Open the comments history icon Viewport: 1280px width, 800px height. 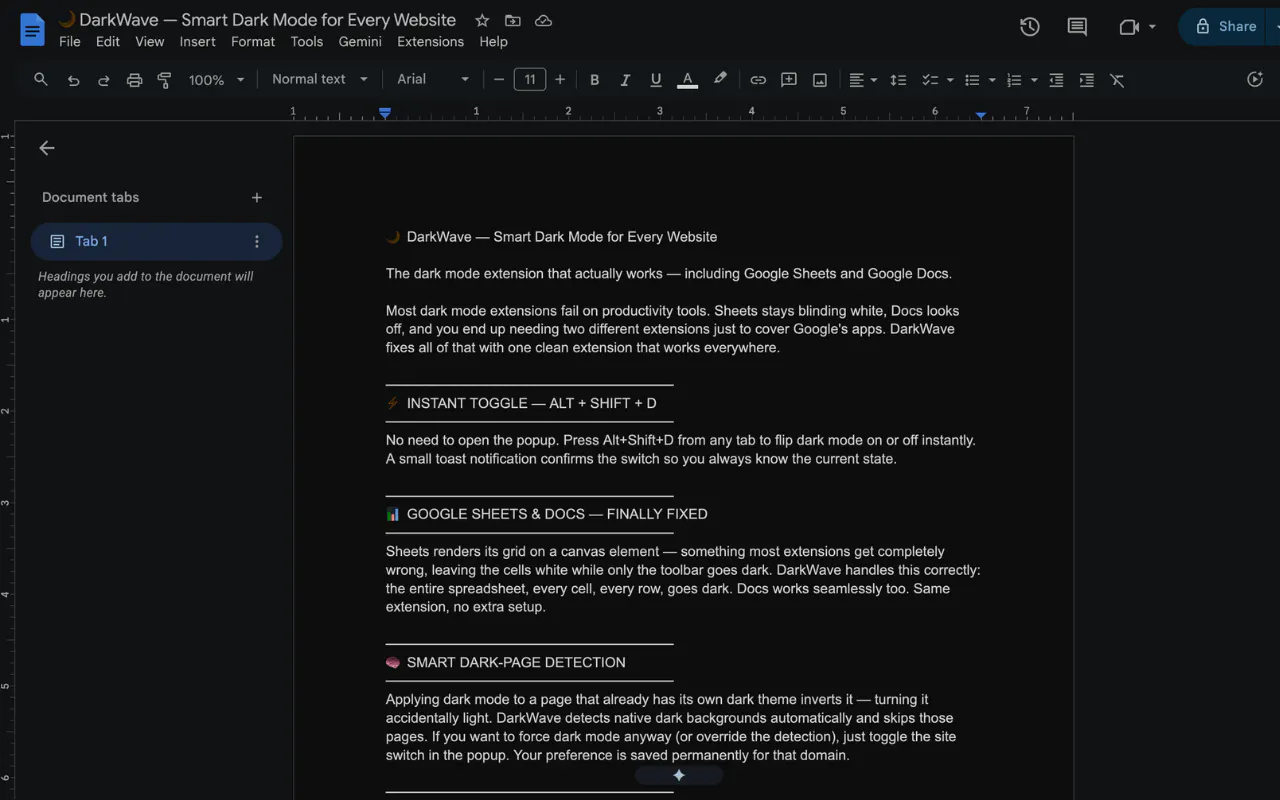tap(1077, 27)
